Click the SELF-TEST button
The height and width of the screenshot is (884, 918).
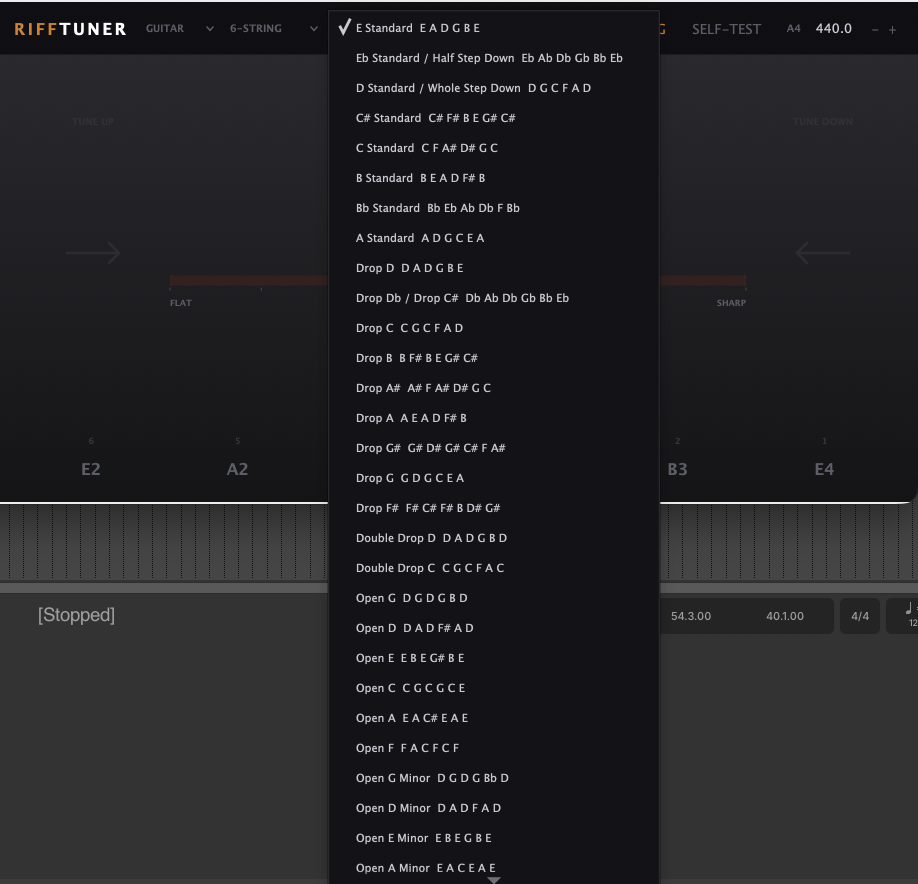pos(726,29)
